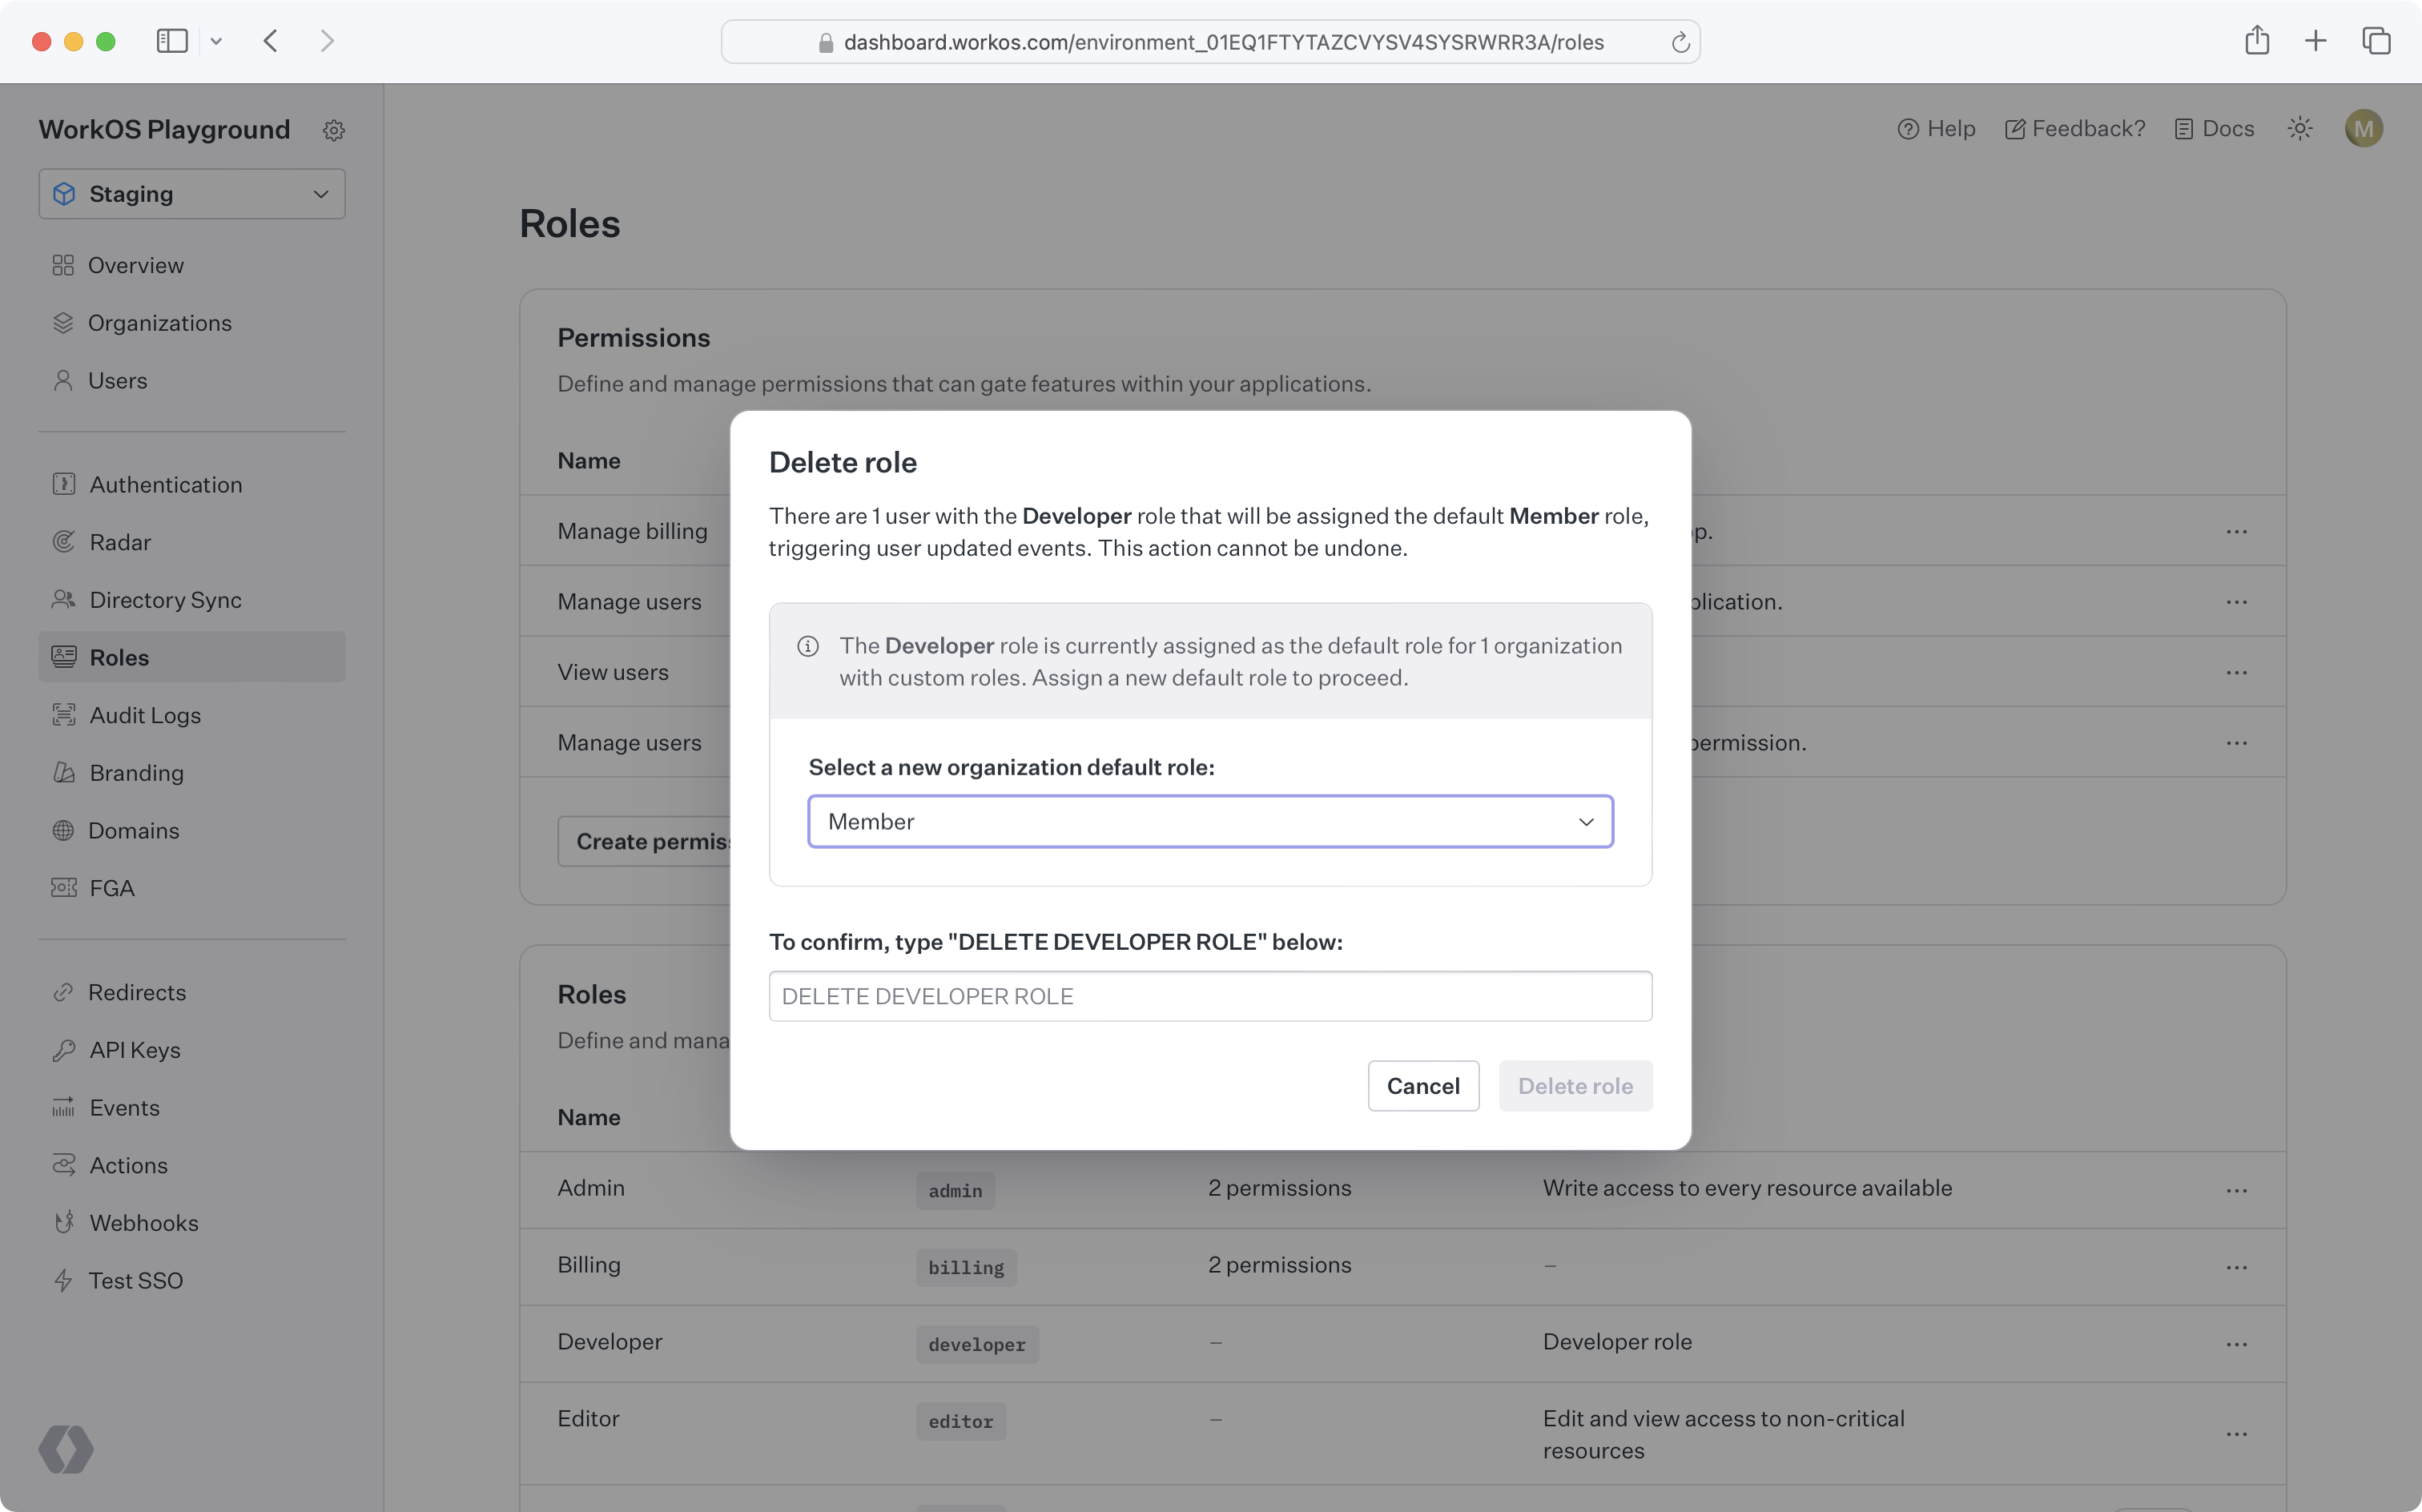This screenshot has width=2422, height=1512.
Task: Navigate to Organizations in the sidebar
Action: click(192, 323)
